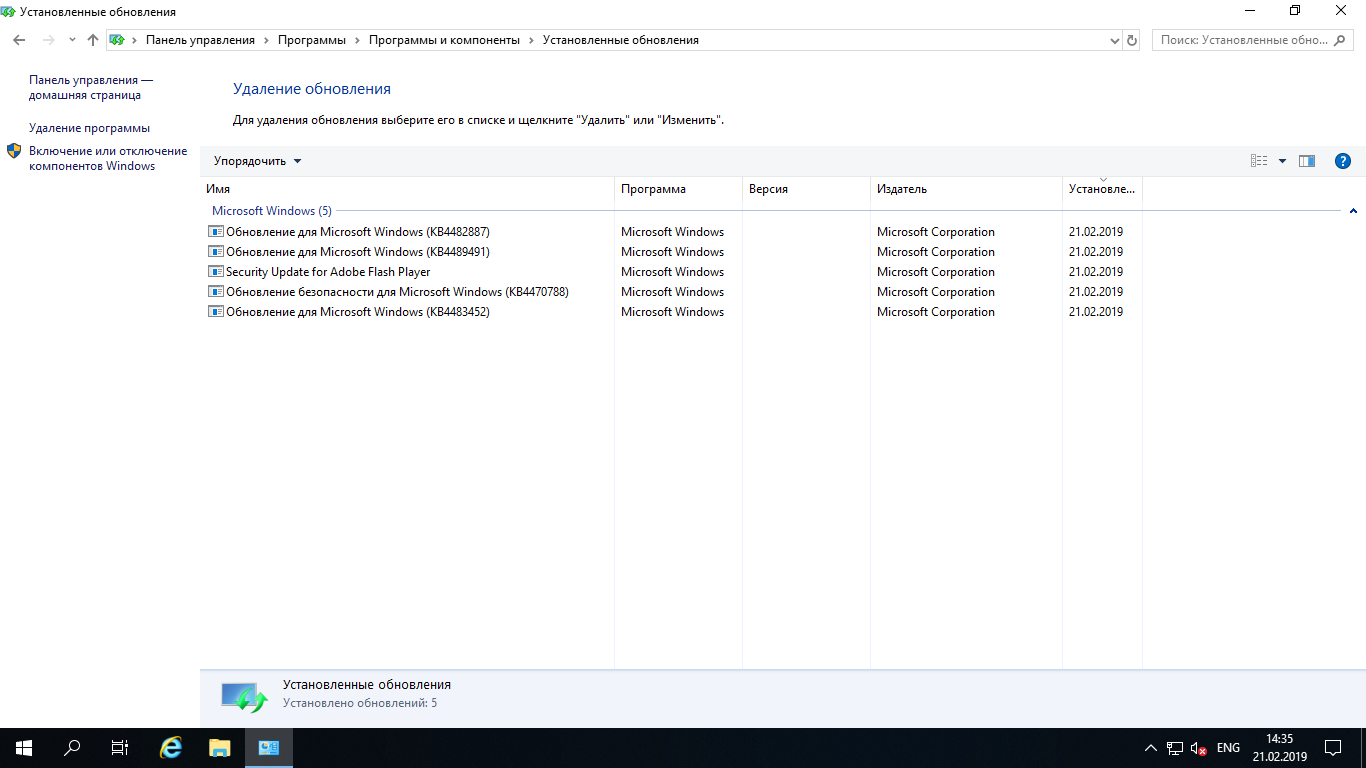Image resolution: width=1366 pixels, height=768 pixels.
Task: Click Microsoft Windows program cell for KB4470788
Action: pyautogui.click(x=672, y=292)
